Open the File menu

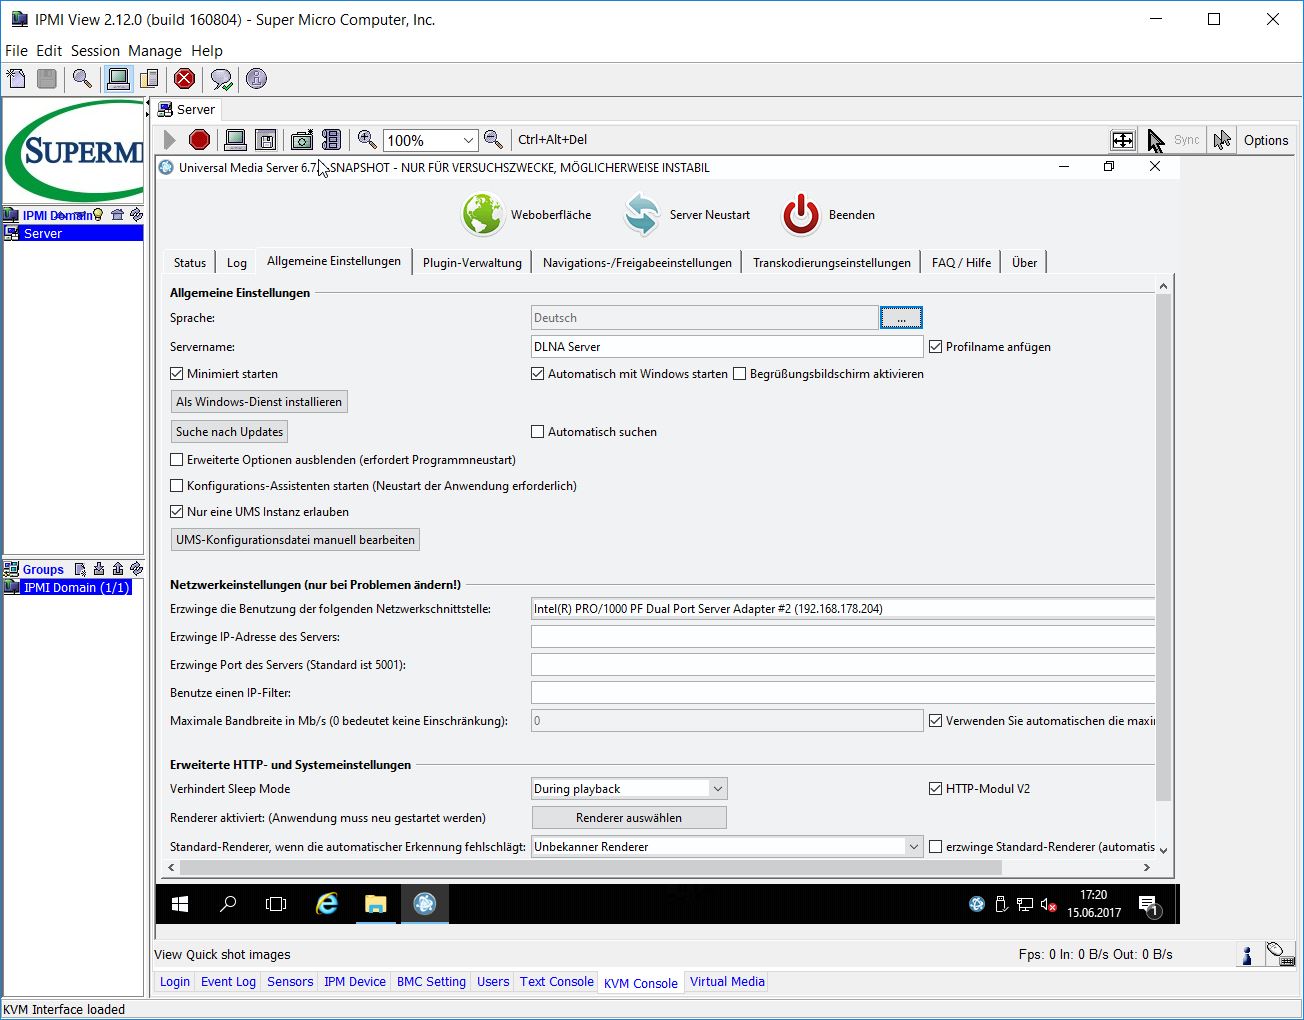(16, 51)
